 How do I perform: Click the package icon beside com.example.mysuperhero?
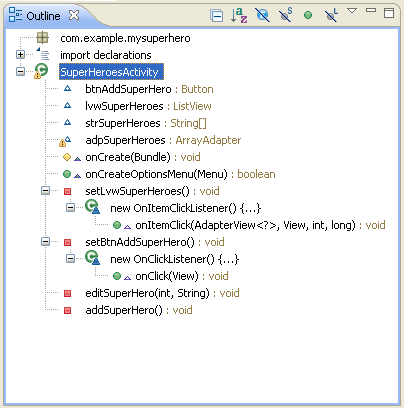[42, 38]
